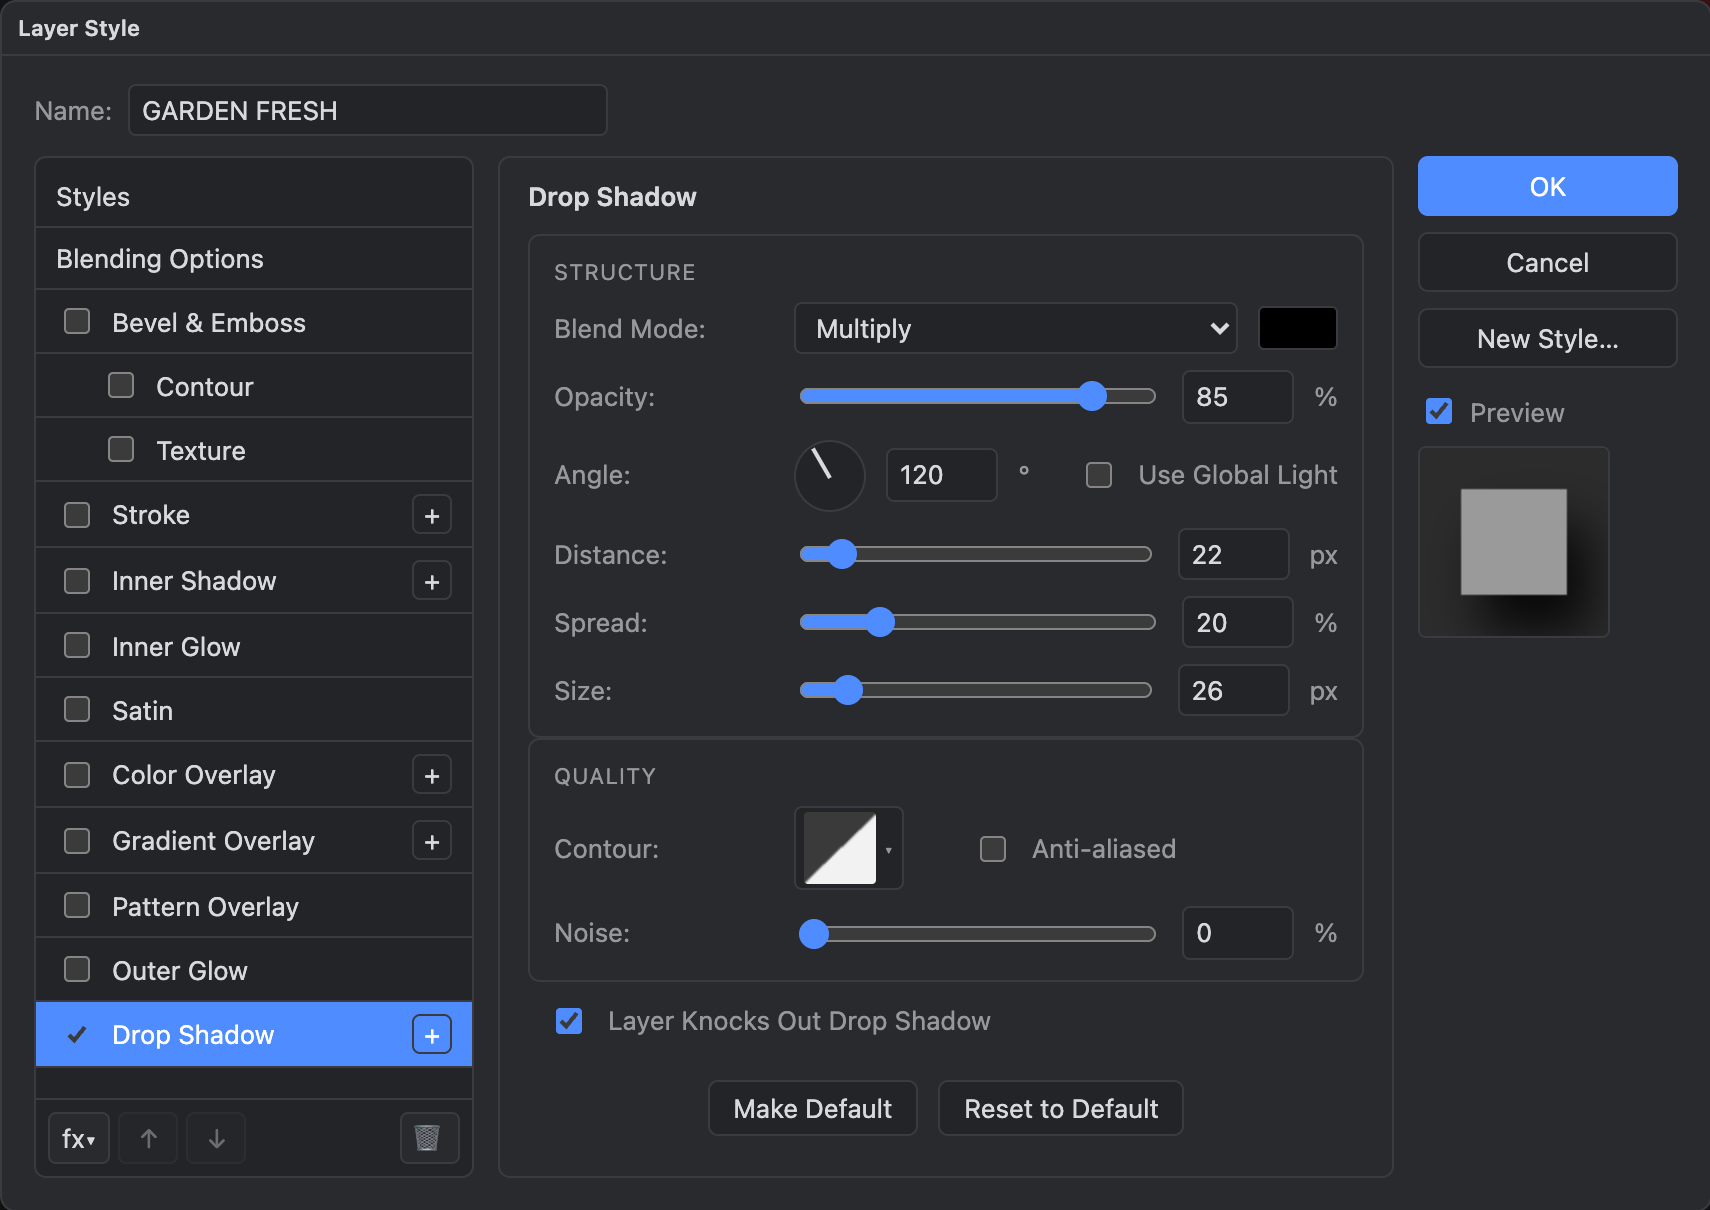Click the Size slider handle
Viewport: 1710px width, 1210px height.
click(847, 690)
